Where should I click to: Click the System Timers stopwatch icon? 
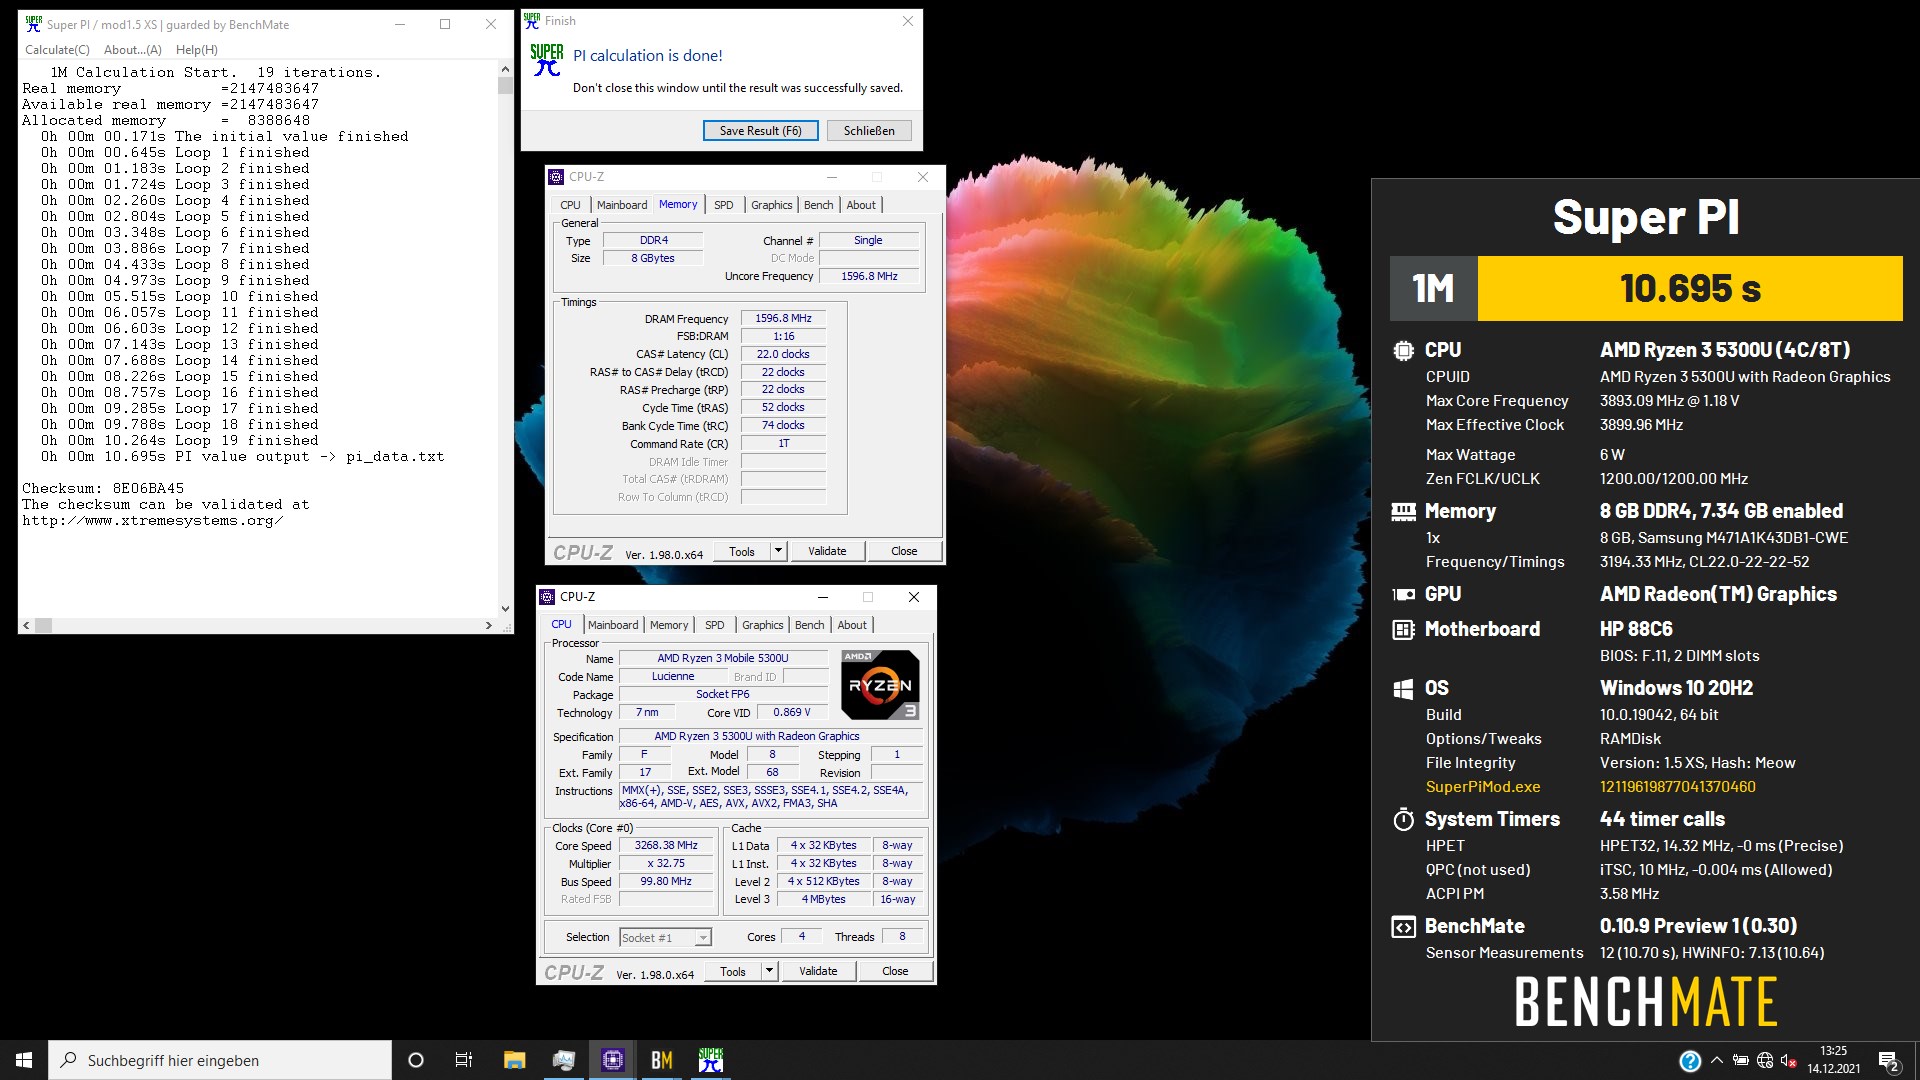tap(1403, 819)
